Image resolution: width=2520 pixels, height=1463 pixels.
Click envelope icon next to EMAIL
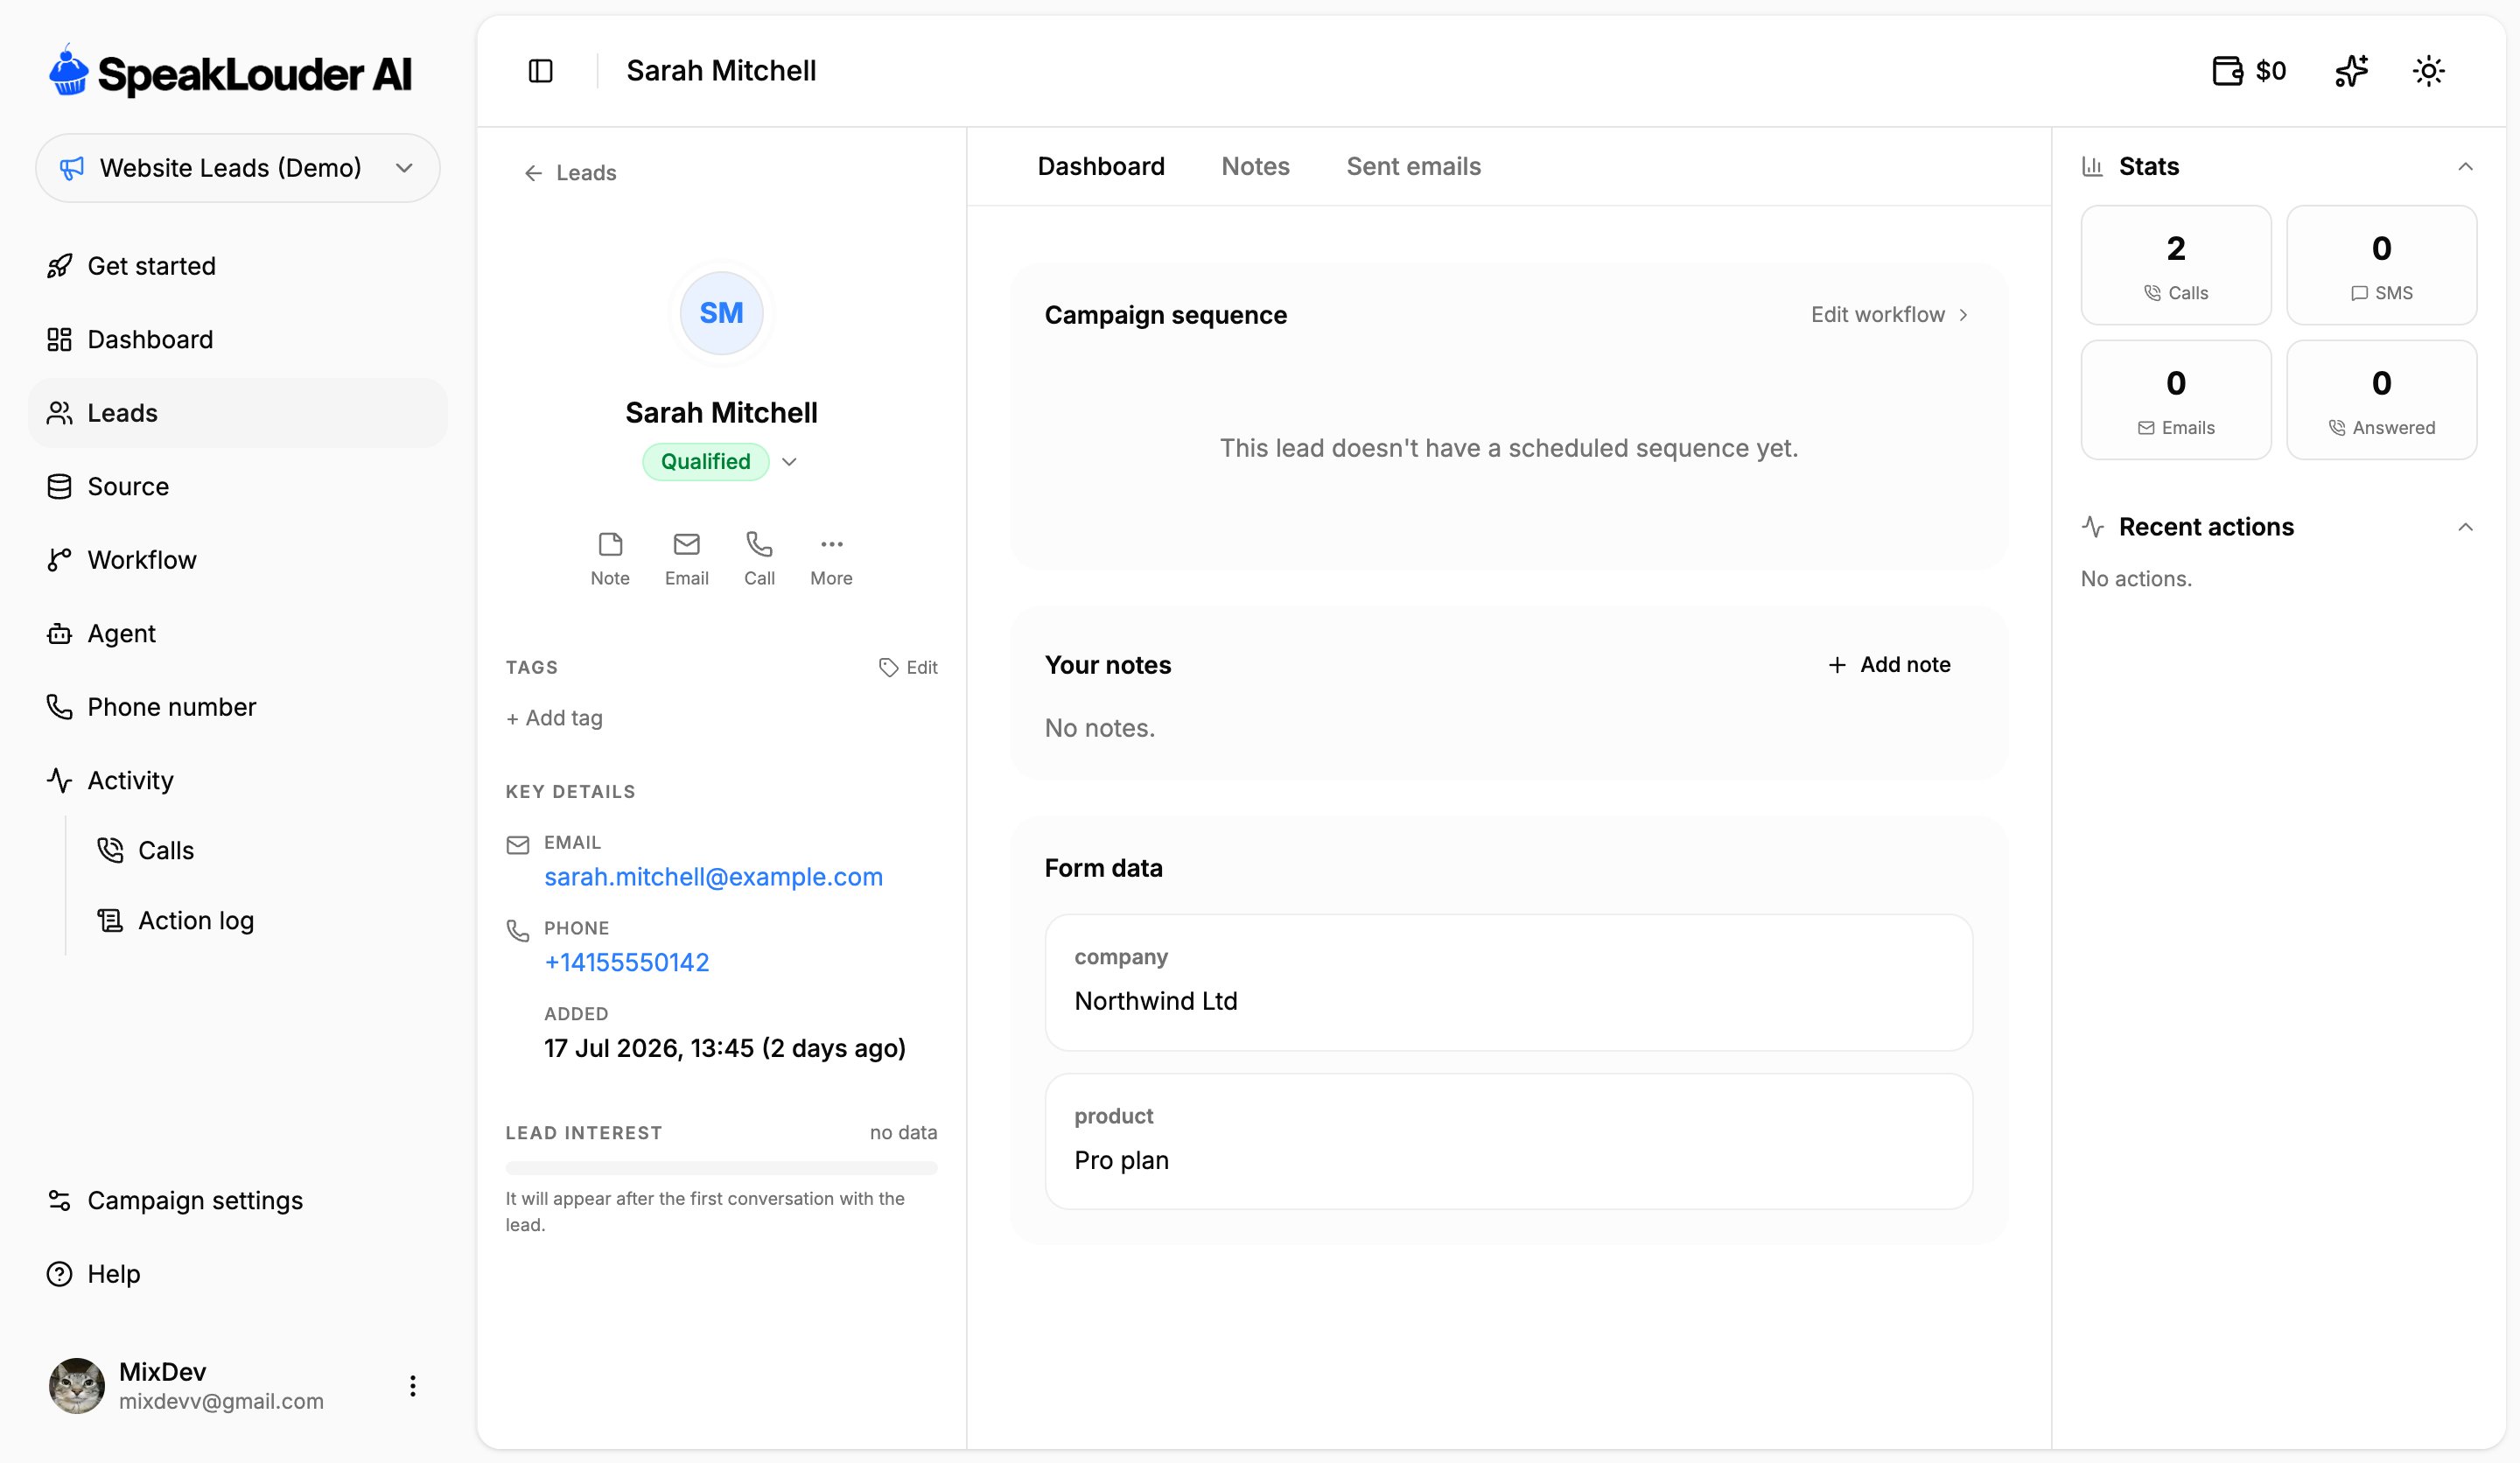pos(518,845)
